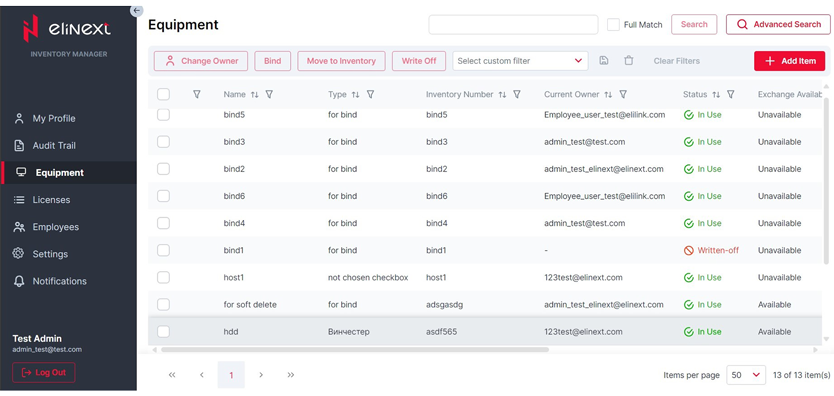
Task: Open Audit Trail in the sidebar
Action: (68, 146)
